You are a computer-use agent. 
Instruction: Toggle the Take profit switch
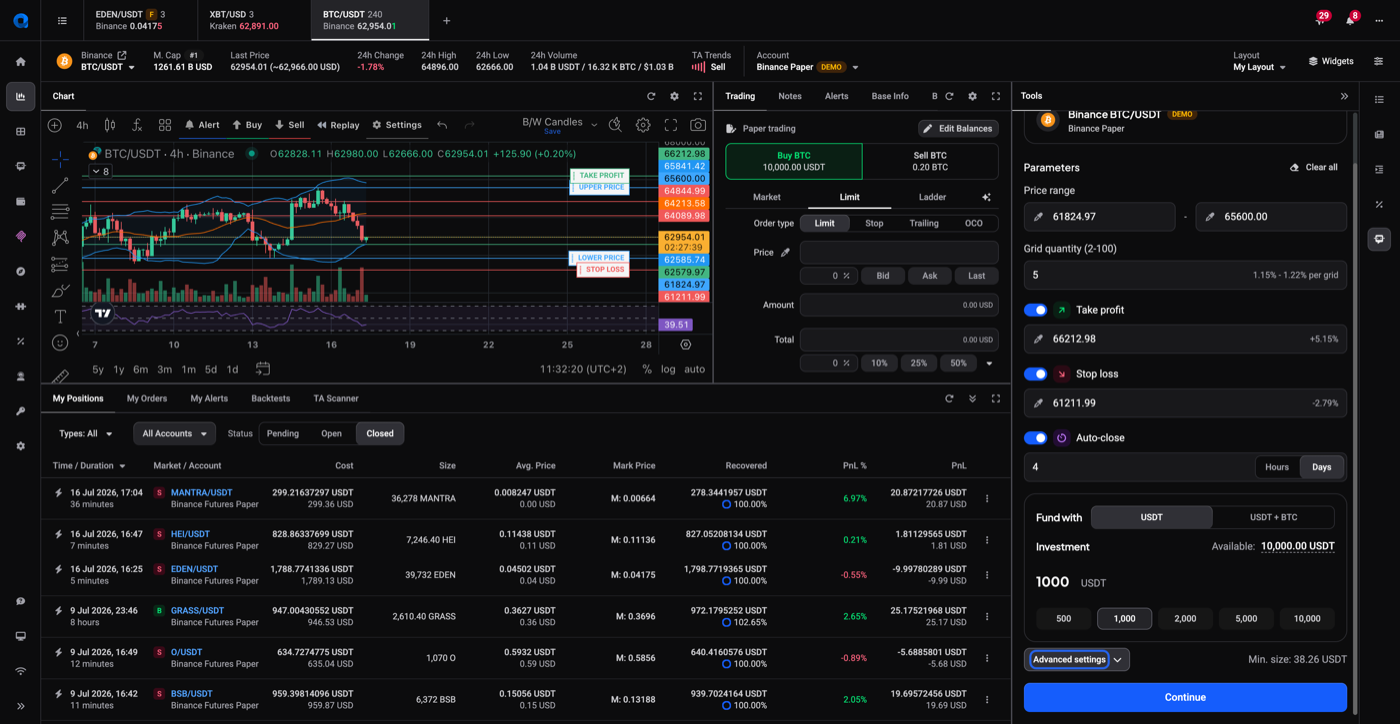click(x=1035, y=310)
